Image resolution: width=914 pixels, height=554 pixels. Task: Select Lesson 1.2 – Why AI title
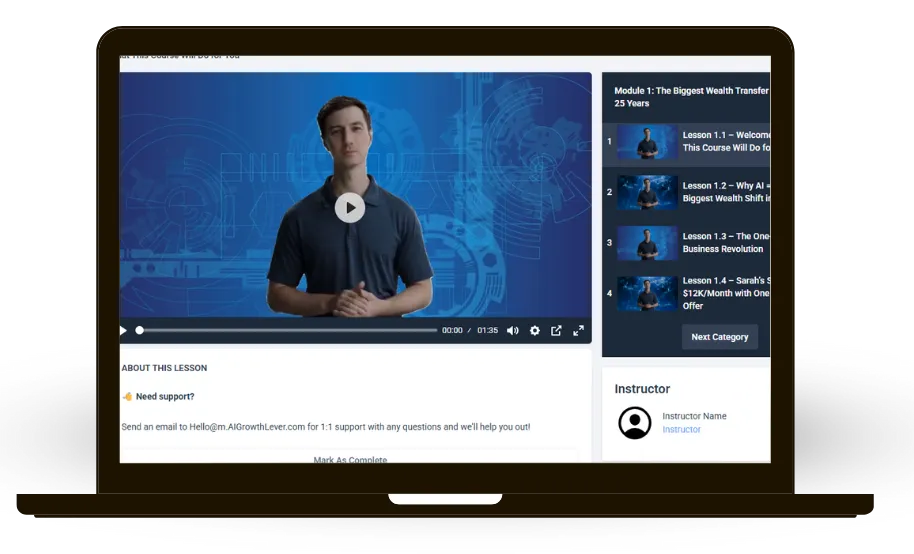click(726, 192)
